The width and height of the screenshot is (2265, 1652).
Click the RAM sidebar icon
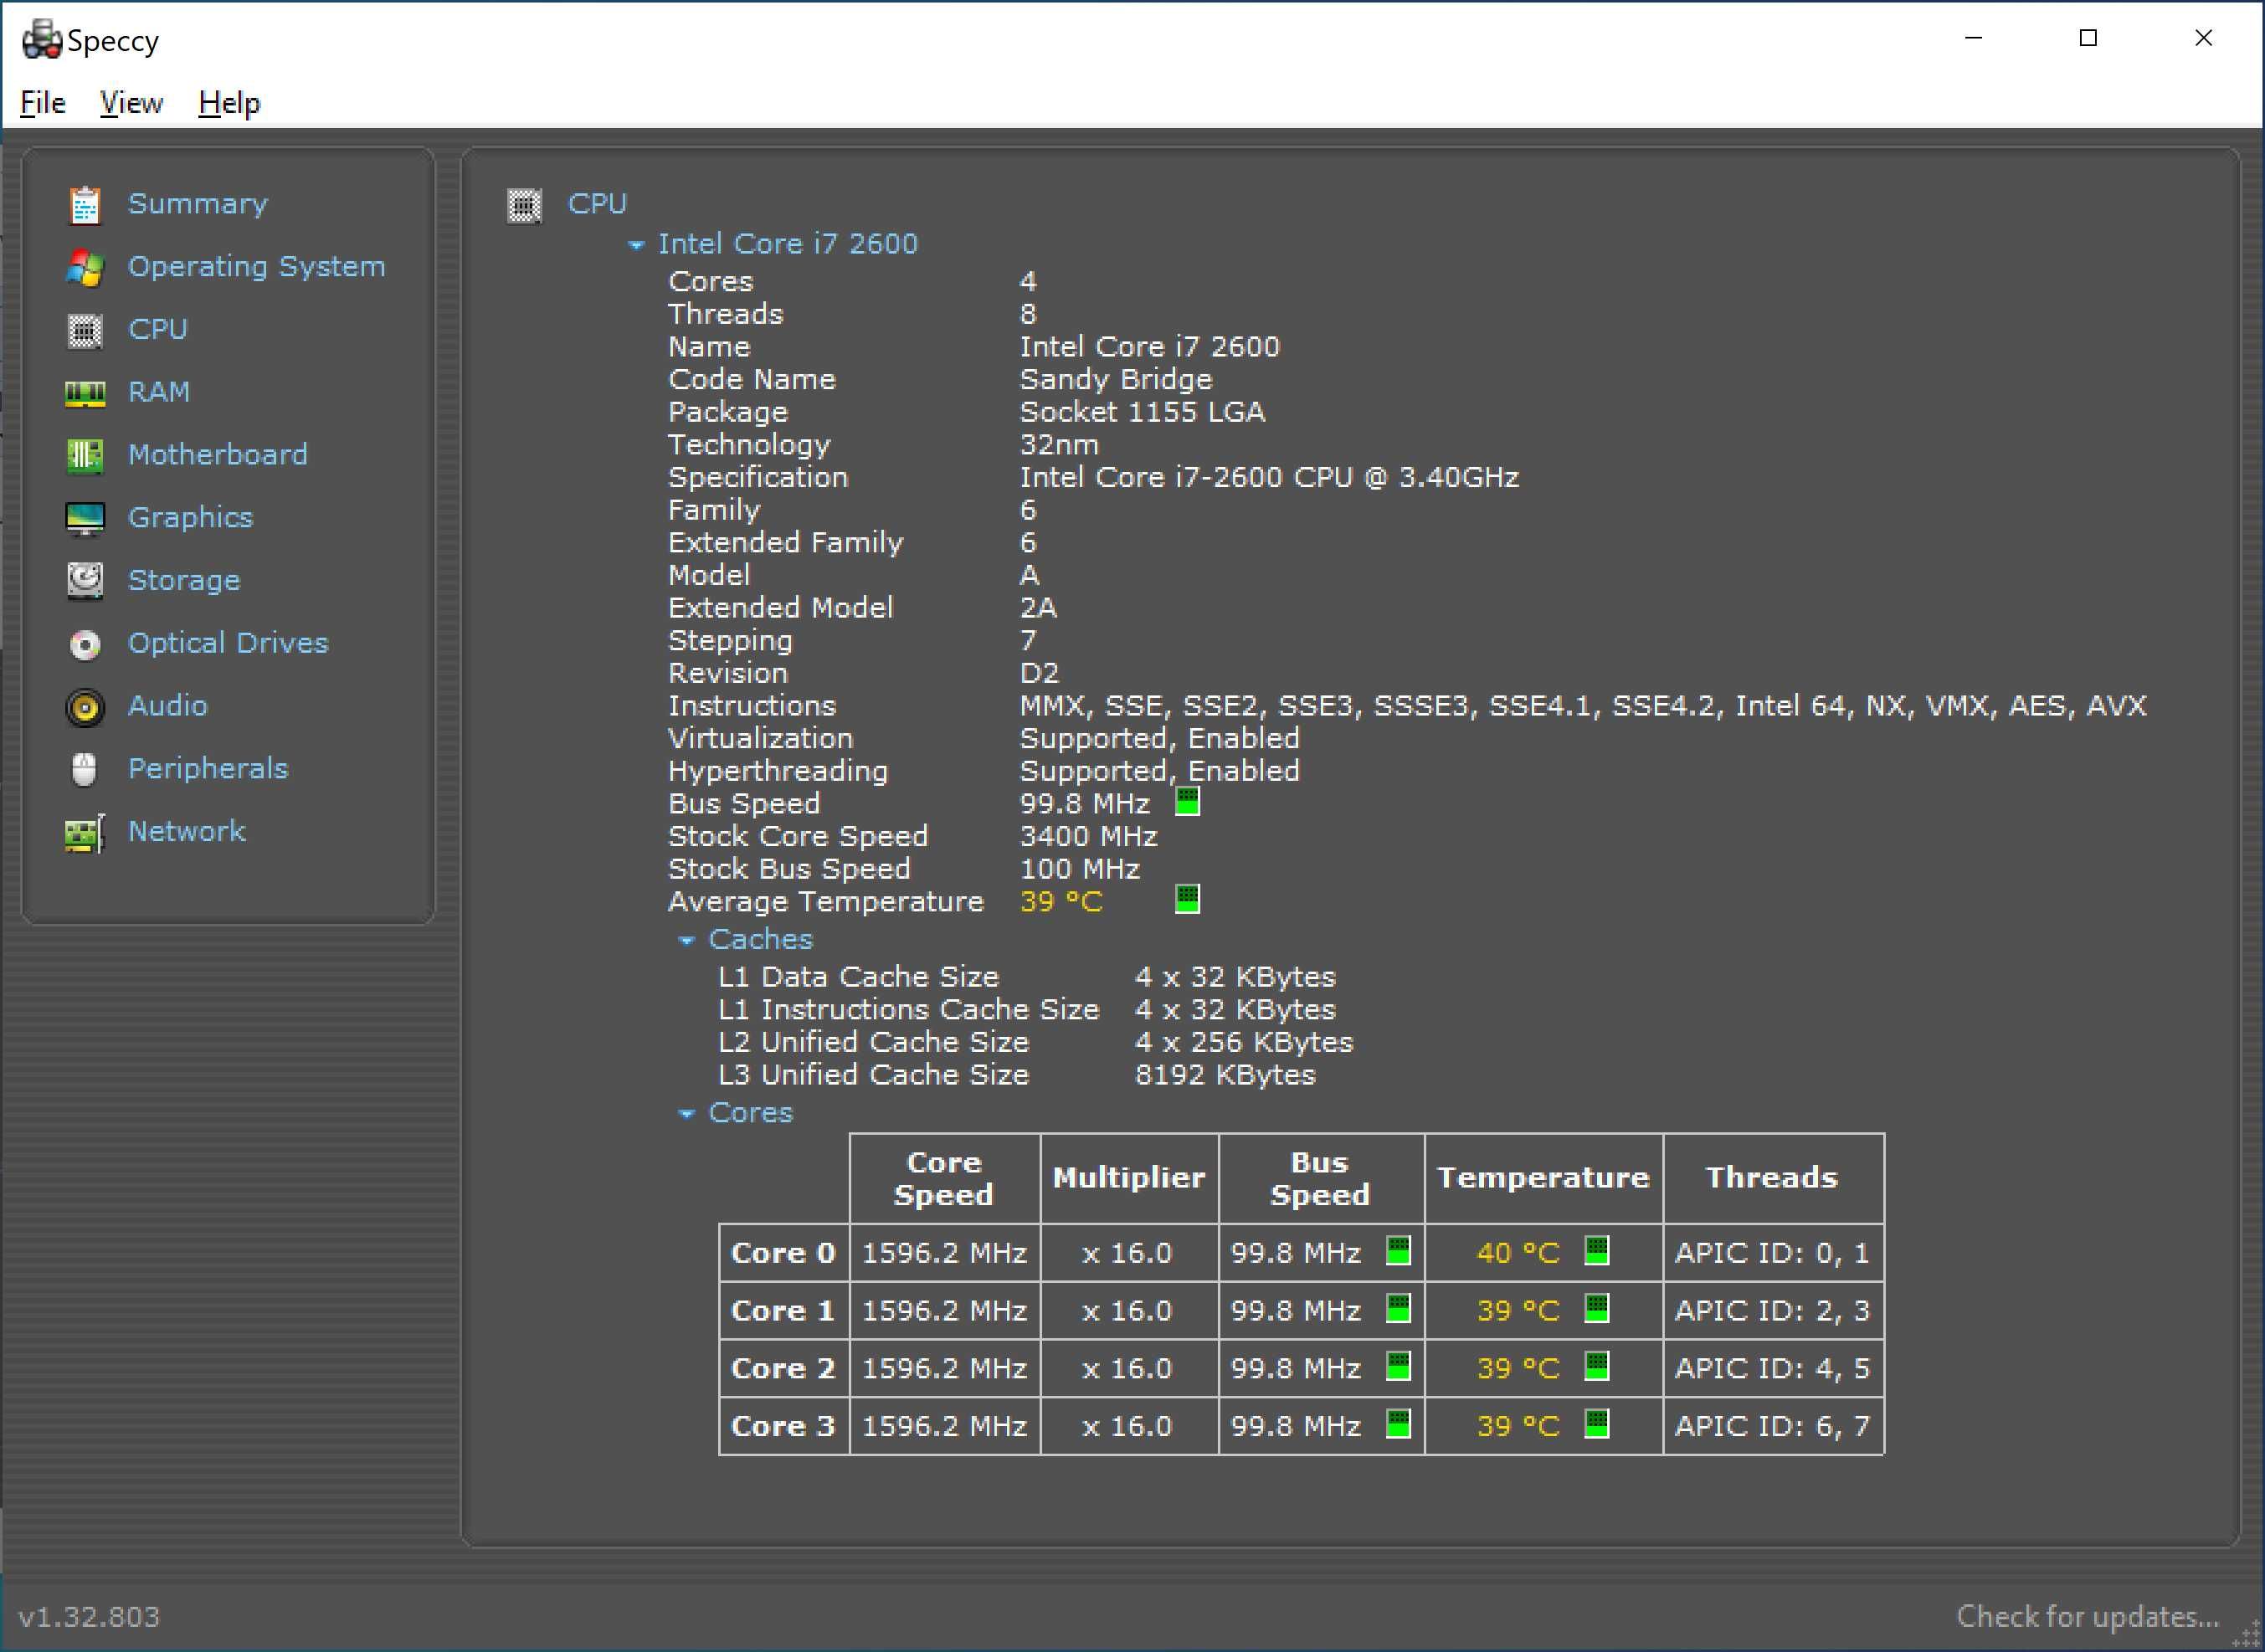pyautogui.click(x=88, y=390)
